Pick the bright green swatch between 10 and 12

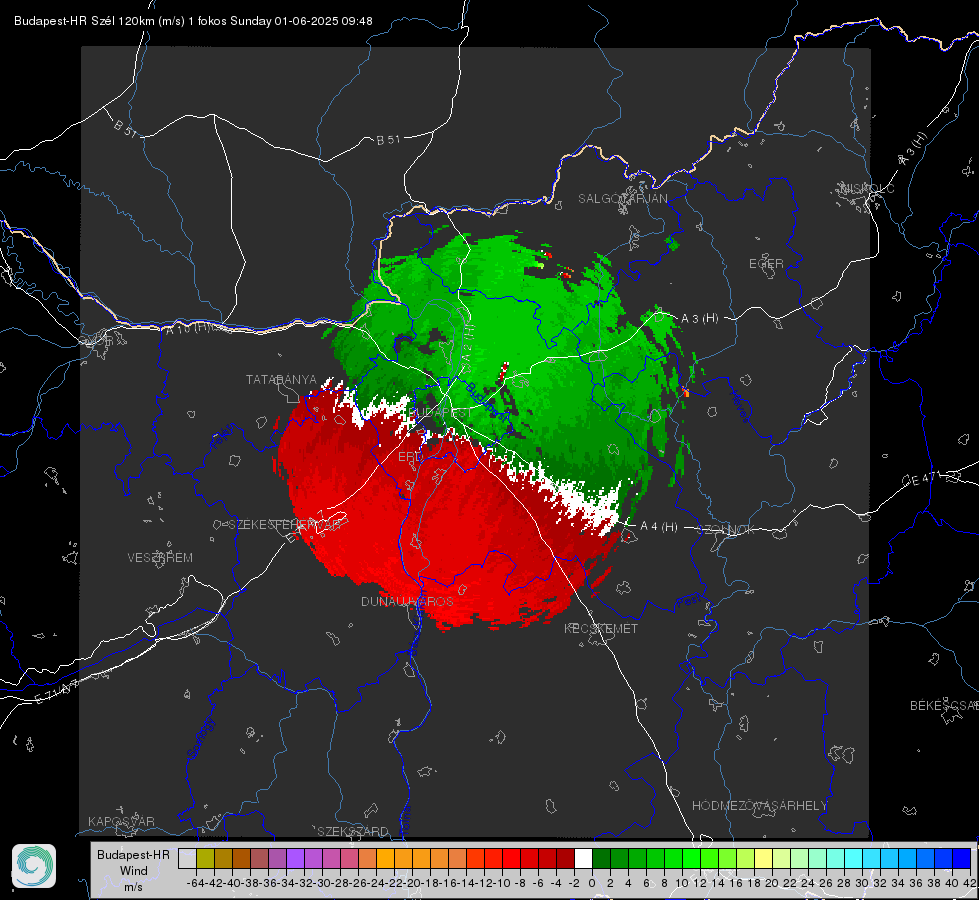(x=691, y=858)
